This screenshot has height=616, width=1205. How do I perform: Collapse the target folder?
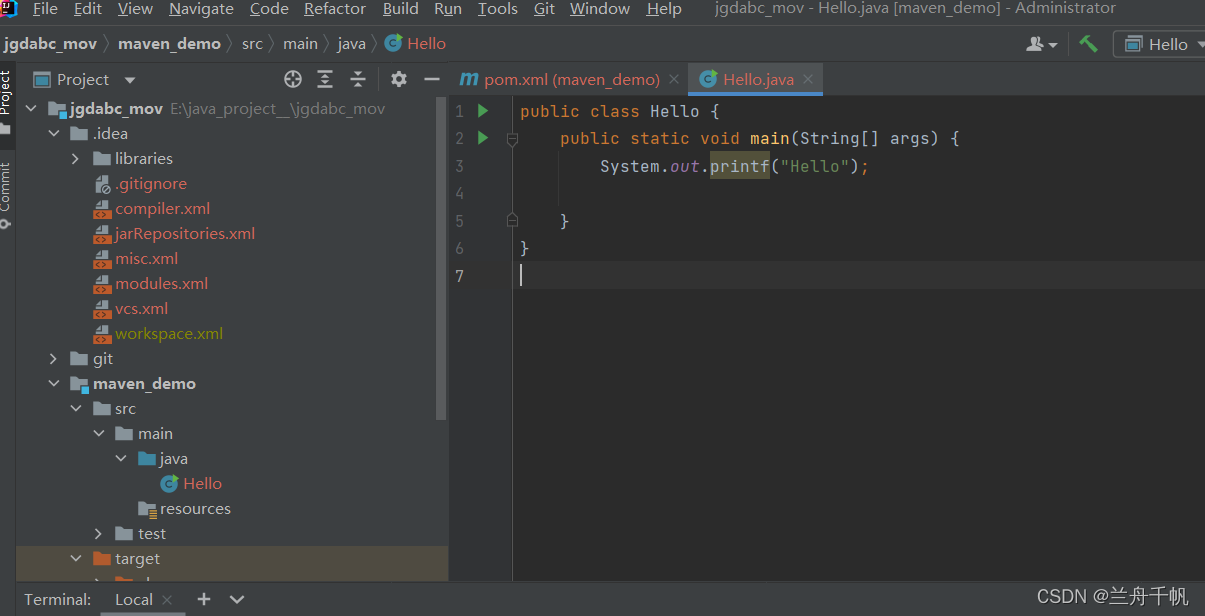point(75,559)
